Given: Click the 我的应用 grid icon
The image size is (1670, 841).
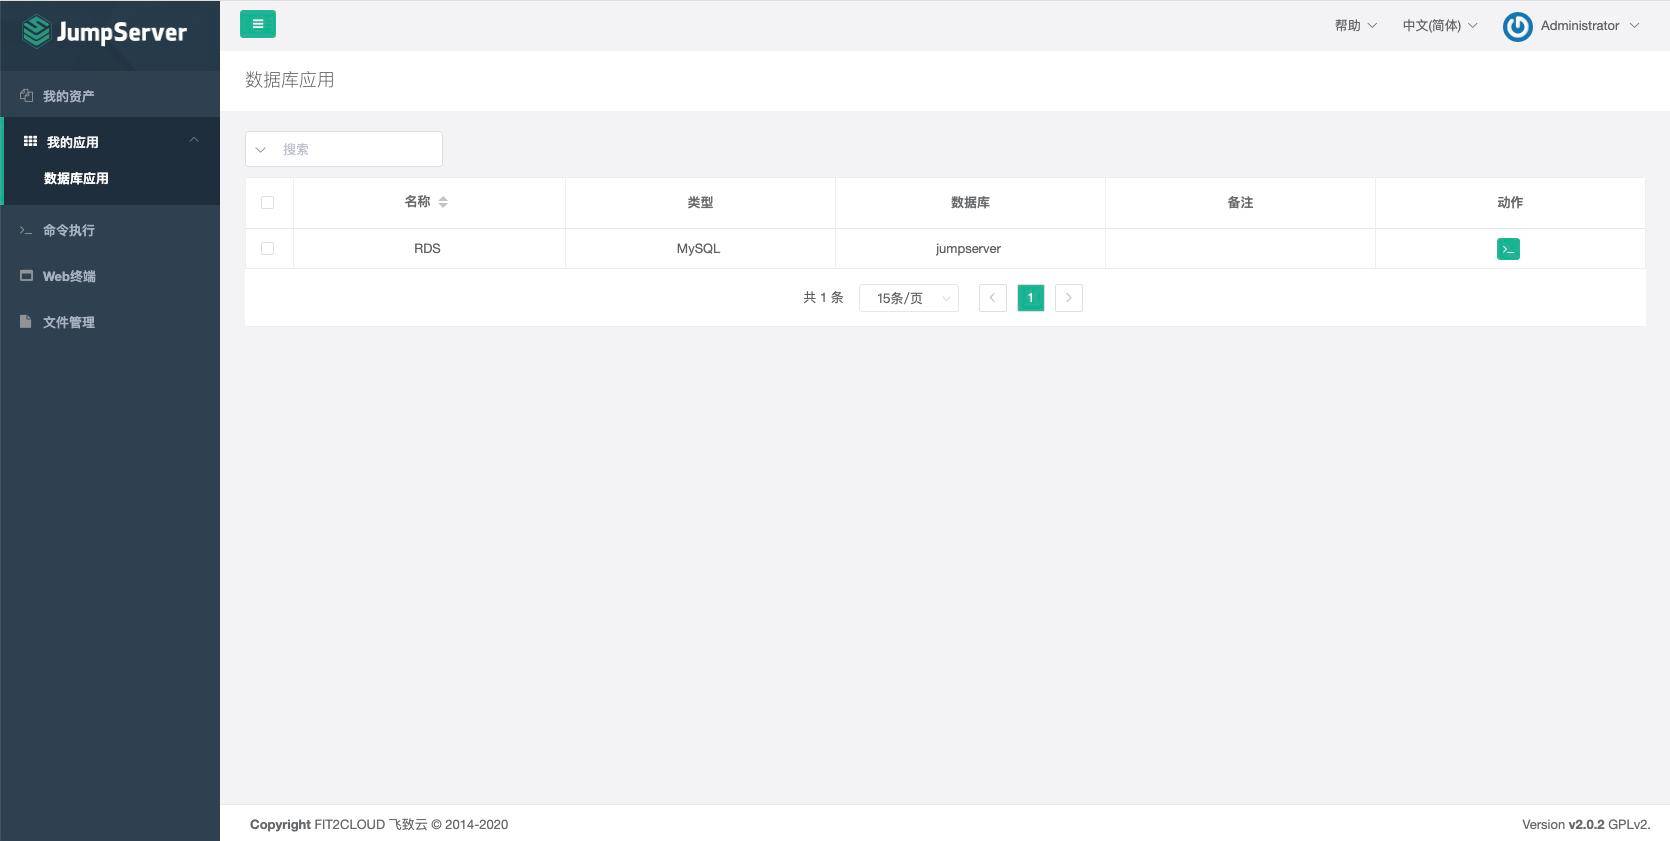Looking at the screenshot, I should click(x=30, y=142).
